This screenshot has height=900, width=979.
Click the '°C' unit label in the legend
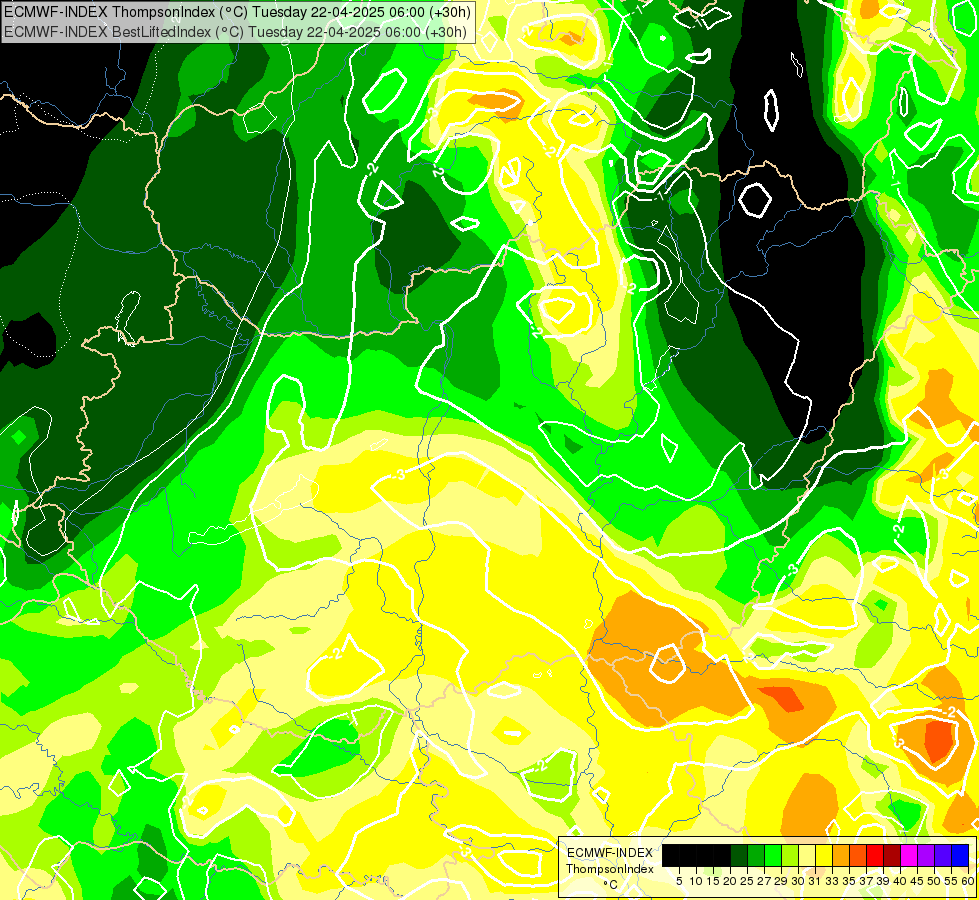[x=610, y=885]
